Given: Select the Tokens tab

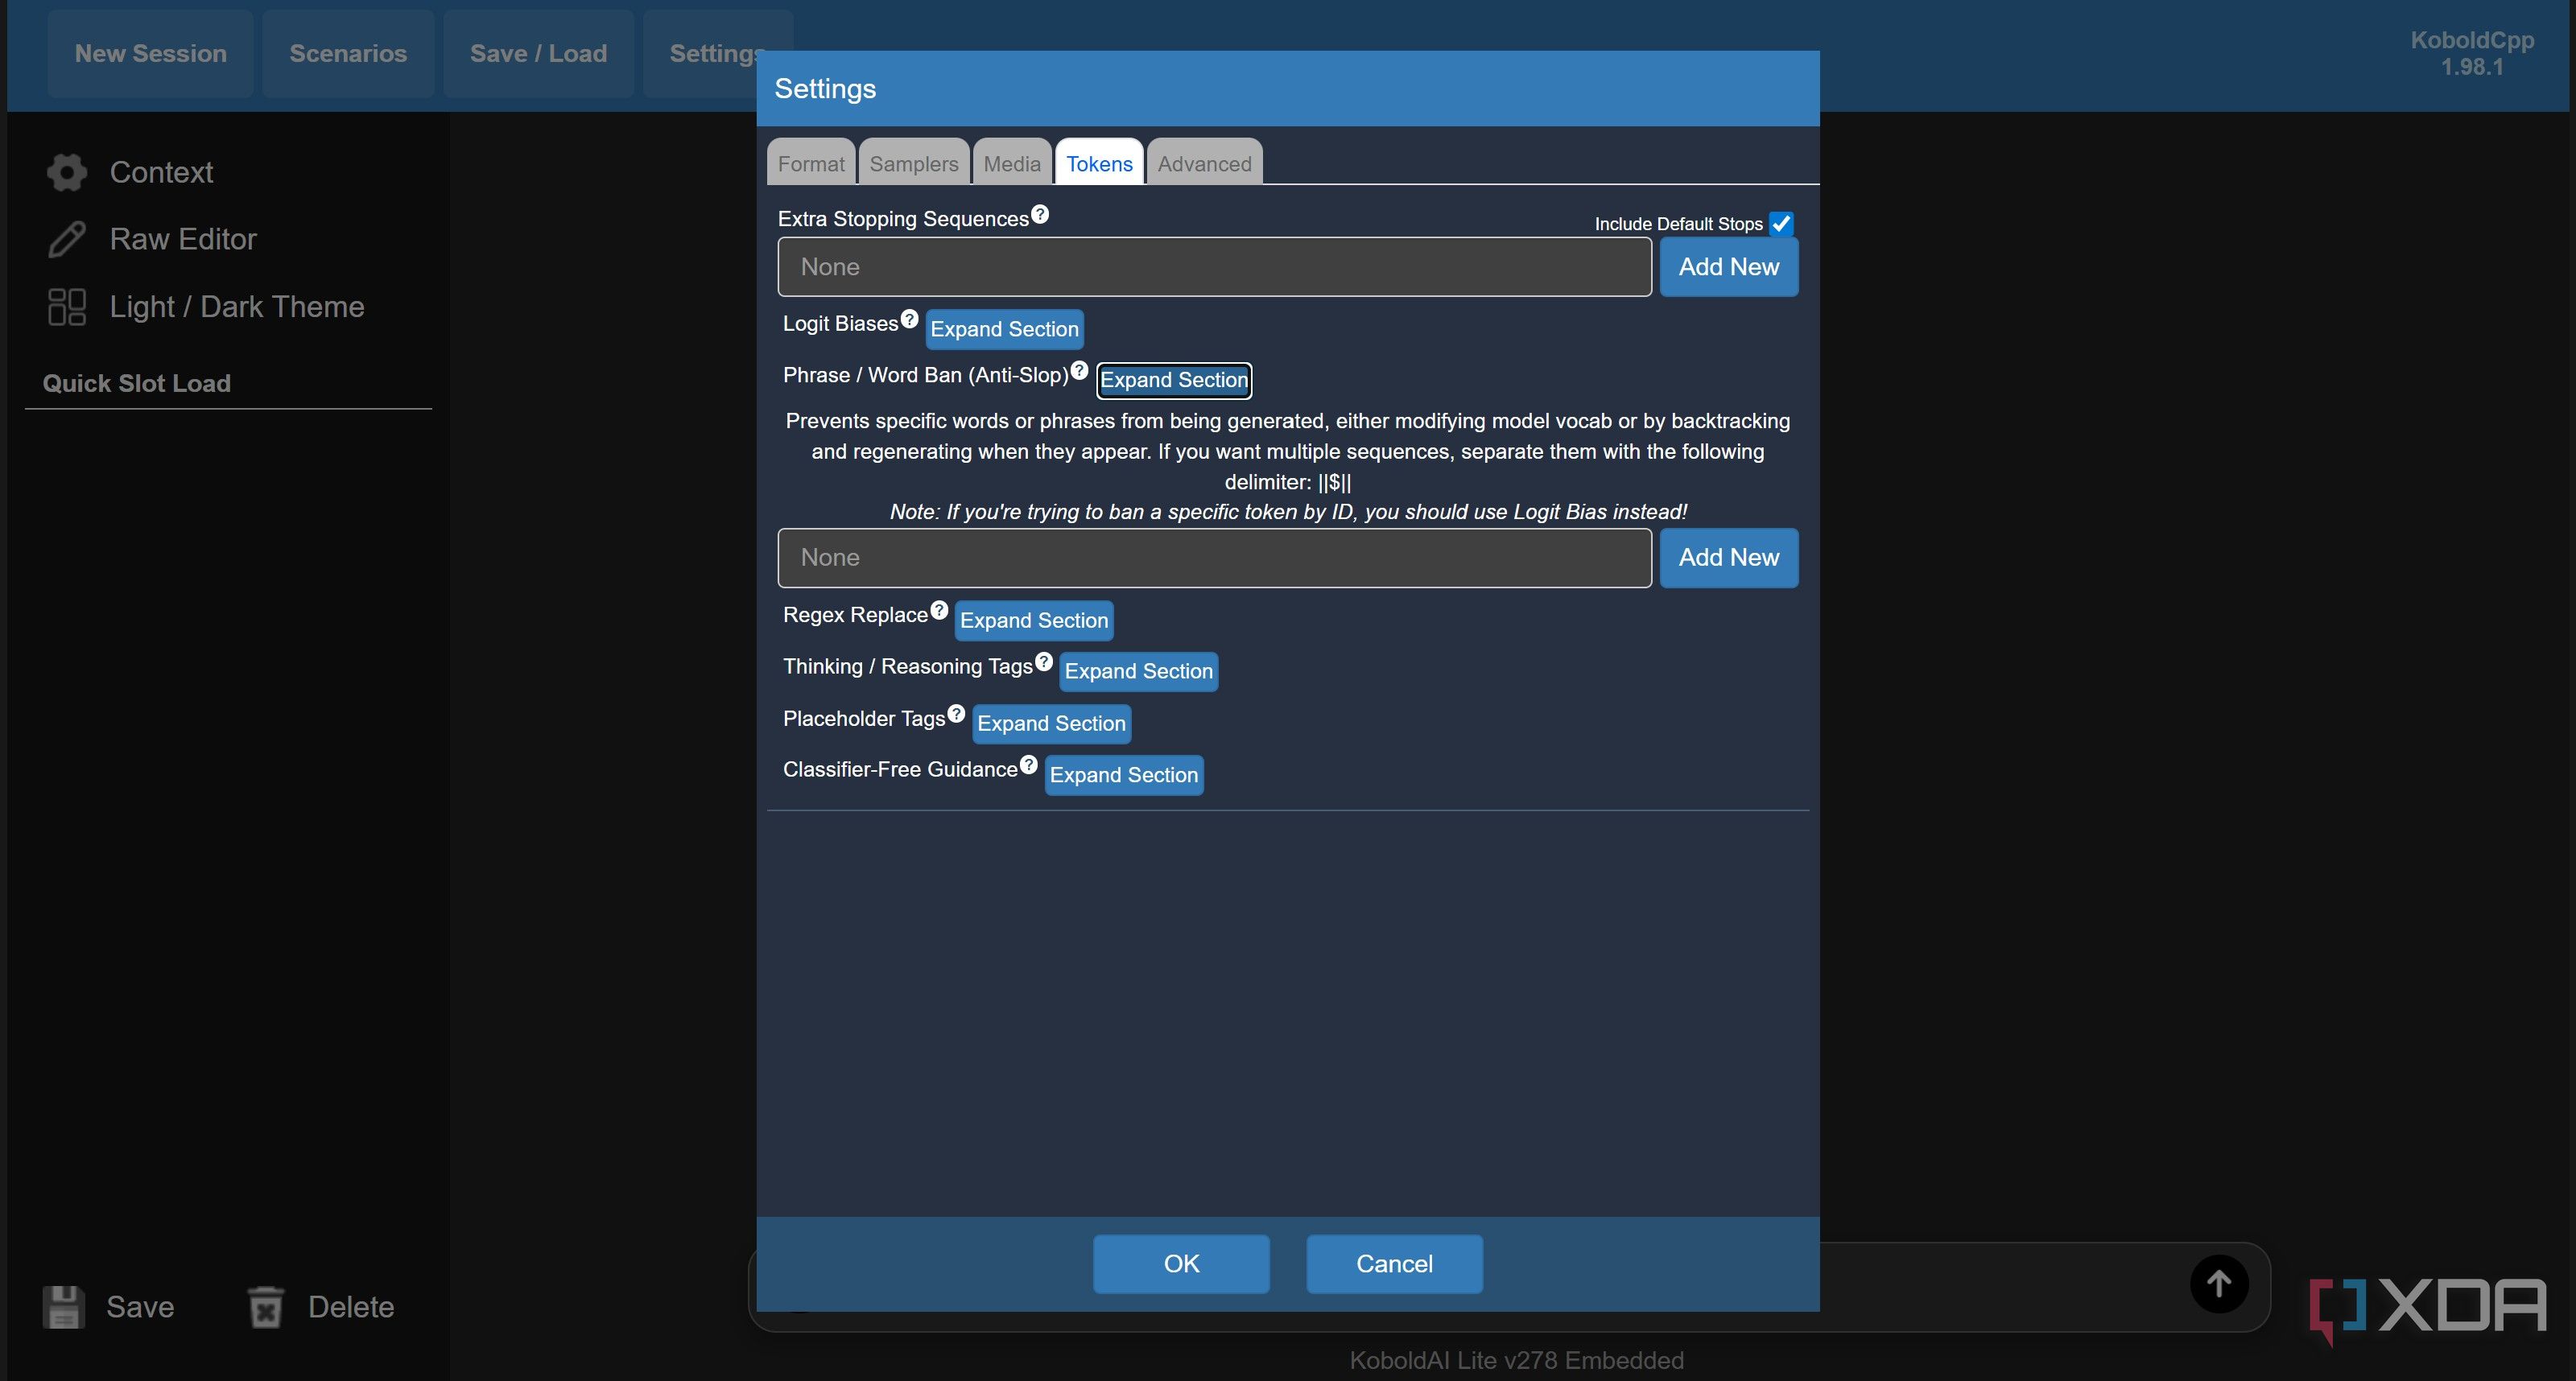Looking at the screenshot, I should point(1099,163).
